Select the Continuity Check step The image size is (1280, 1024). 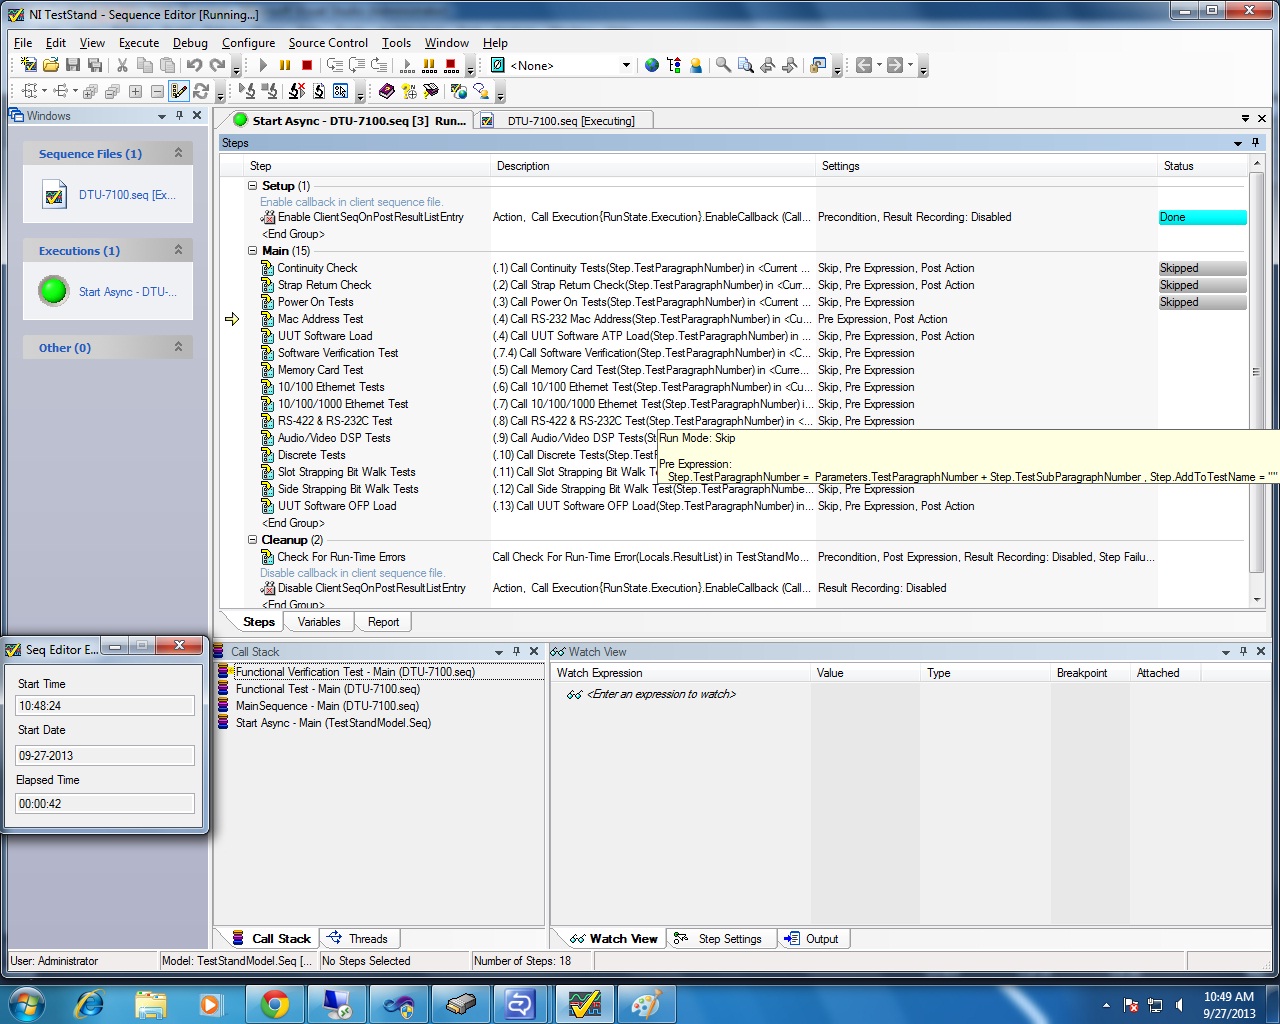pyautogui.click(x=317, y=268)
